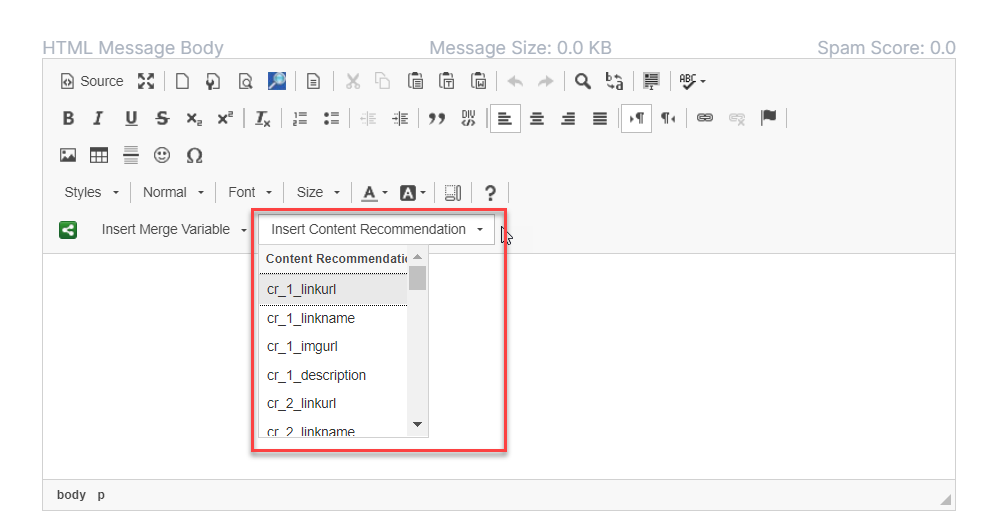Expand the Font dropdown
The width and height of the screenshot is (985, 521).
coord(250,192)
